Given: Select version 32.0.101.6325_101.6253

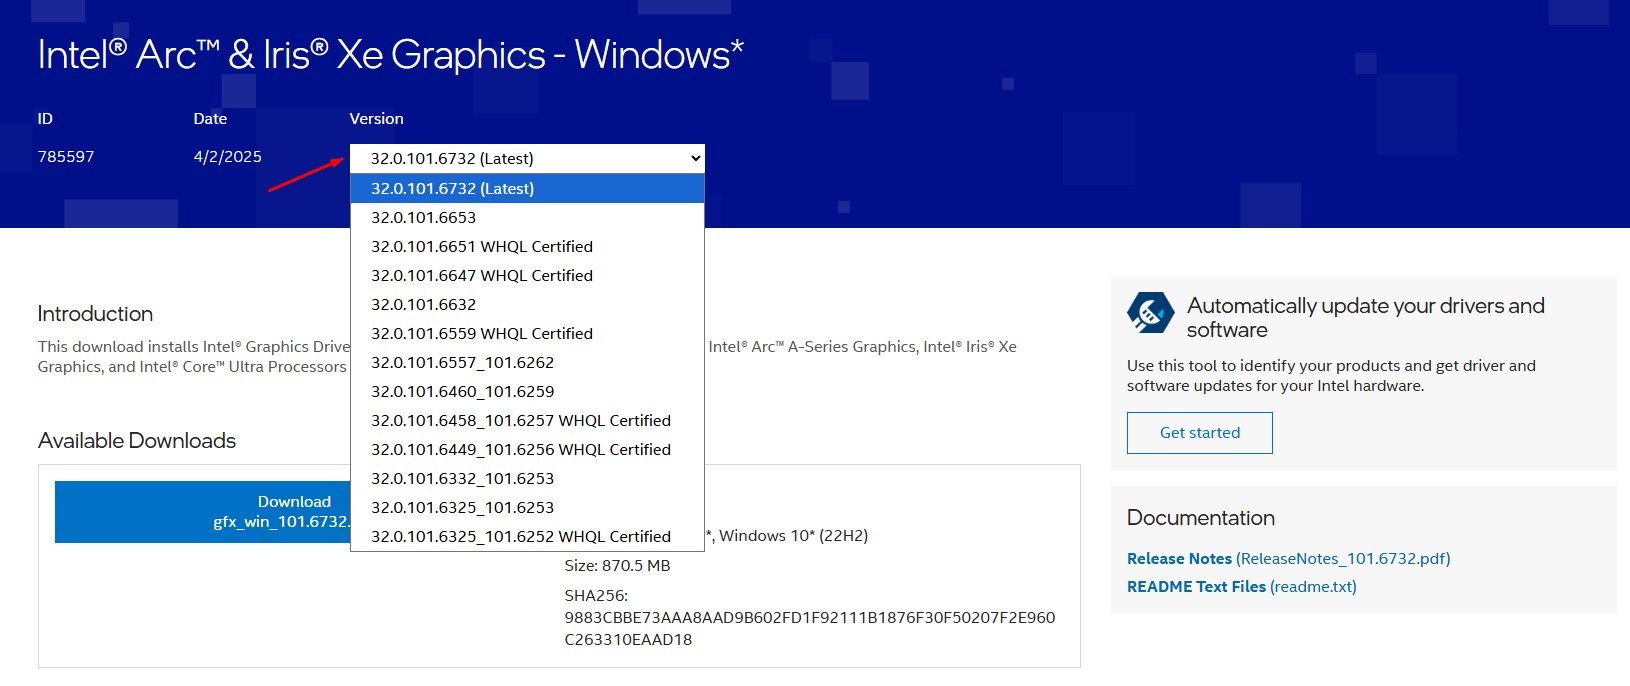Looking at the screenshot, I should [527, 507].
